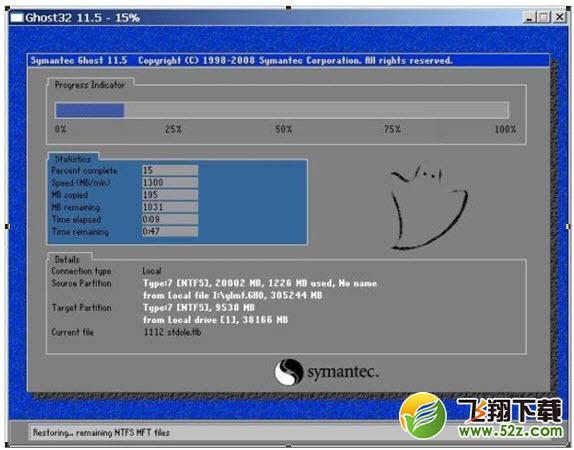
Task: Click the from Local file I:\ylmf.GHO line
Action: click(x=232, y=295)
